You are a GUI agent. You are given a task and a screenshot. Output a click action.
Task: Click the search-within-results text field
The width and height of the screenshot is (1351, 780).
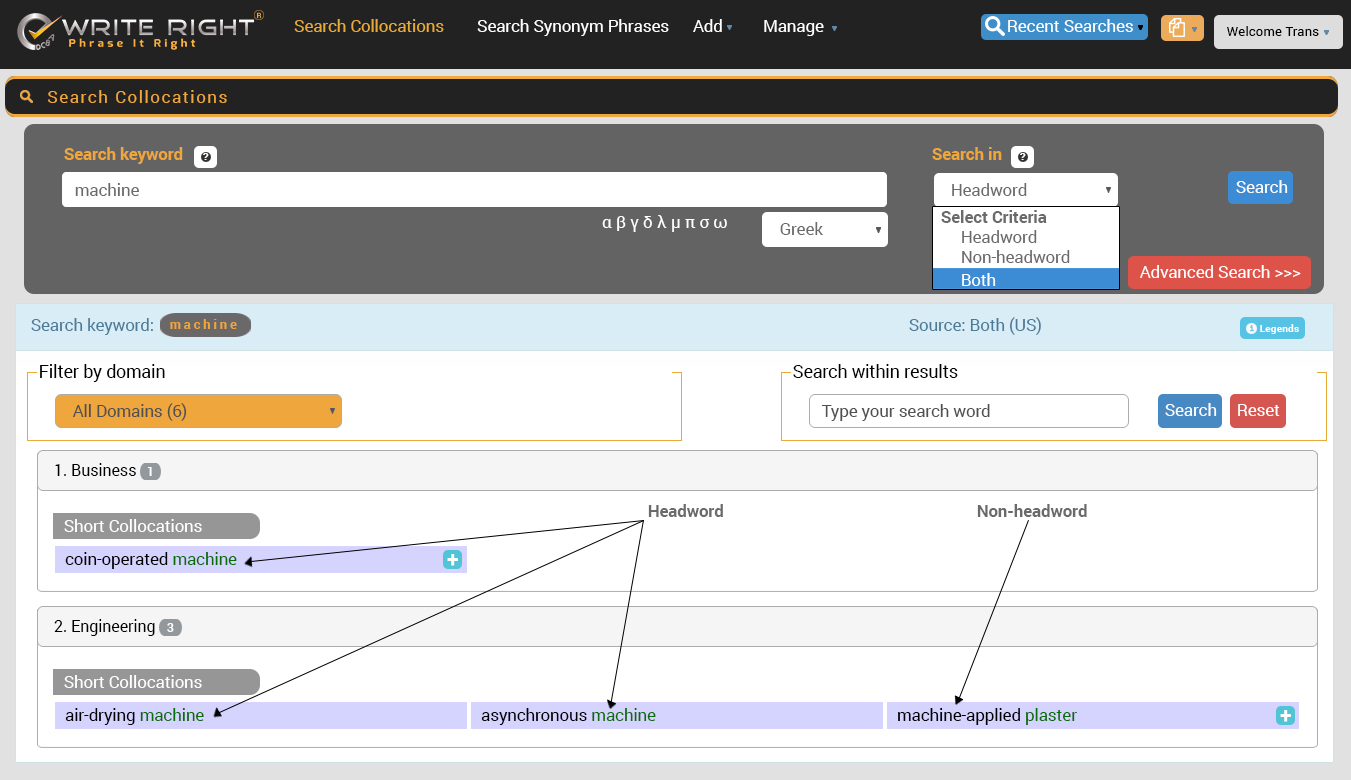968,411
